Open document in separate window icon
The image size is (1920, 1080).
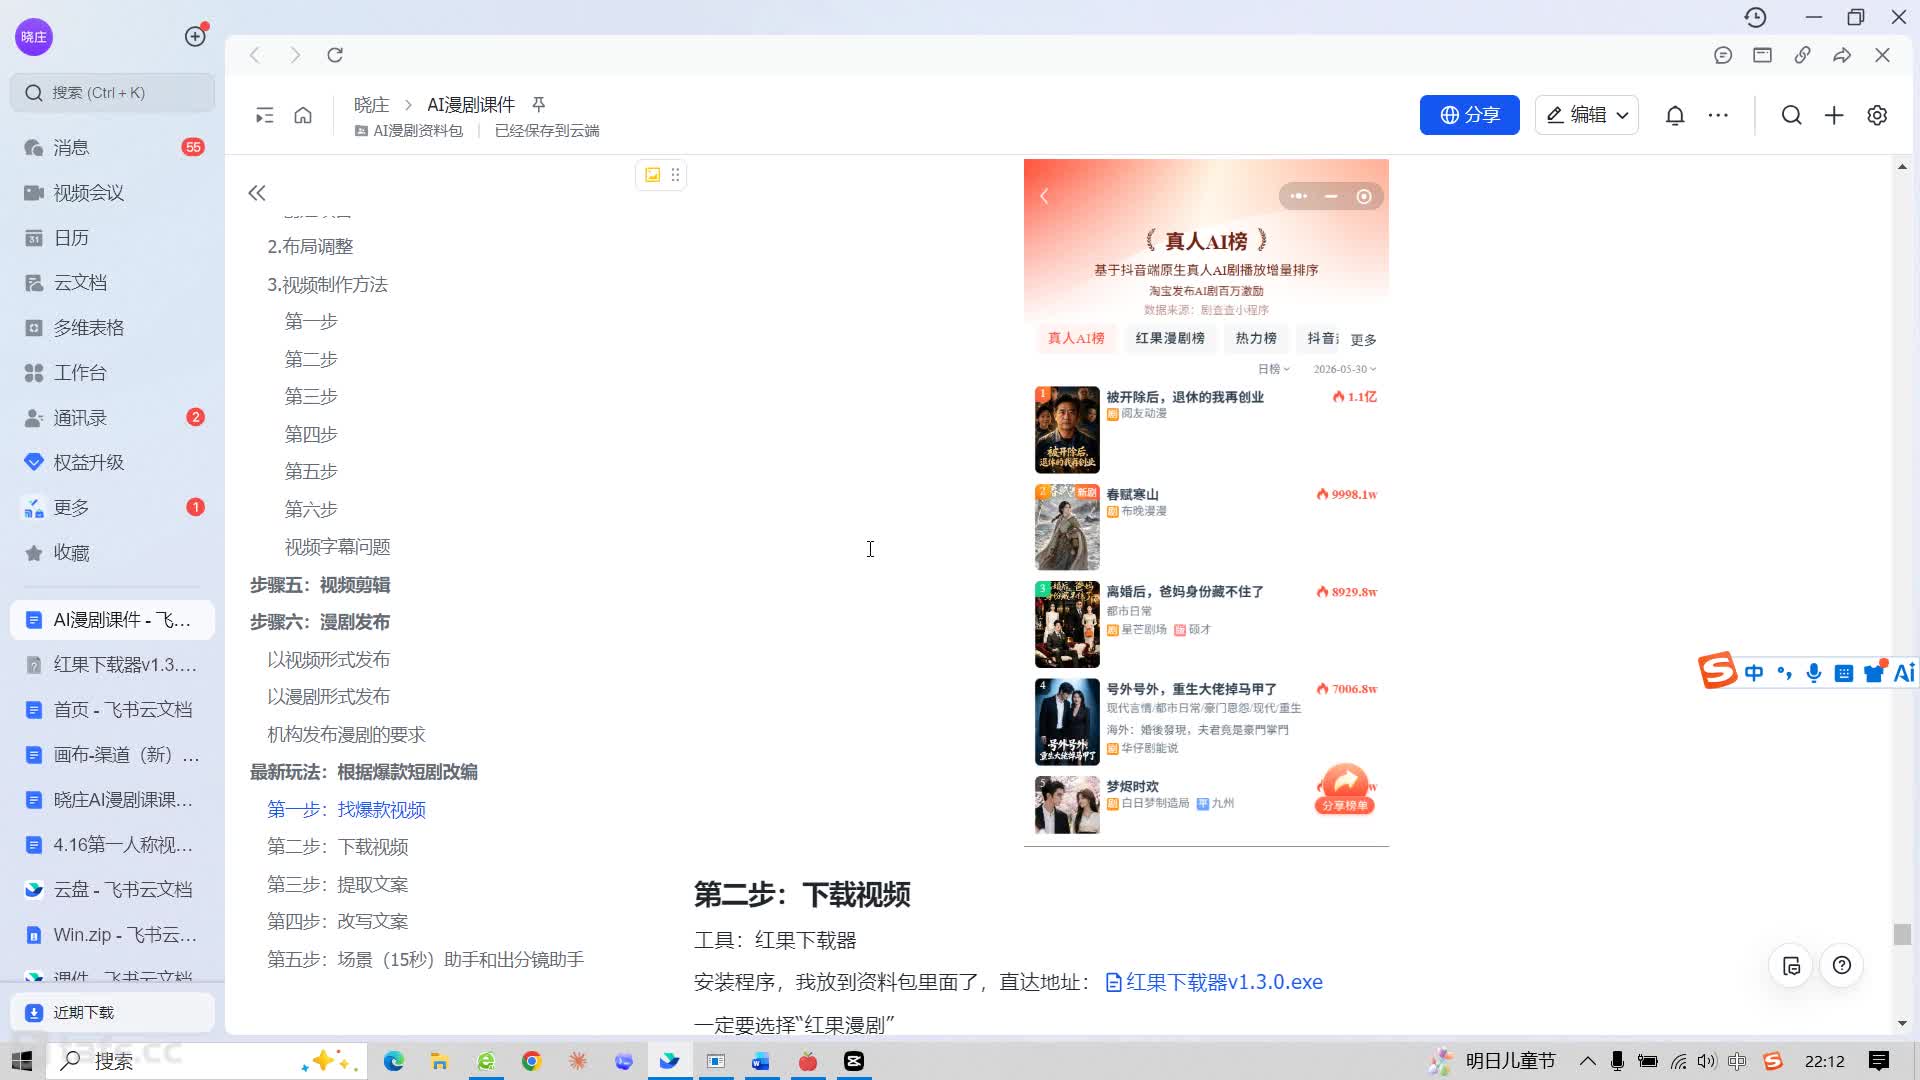(1762, 55)
